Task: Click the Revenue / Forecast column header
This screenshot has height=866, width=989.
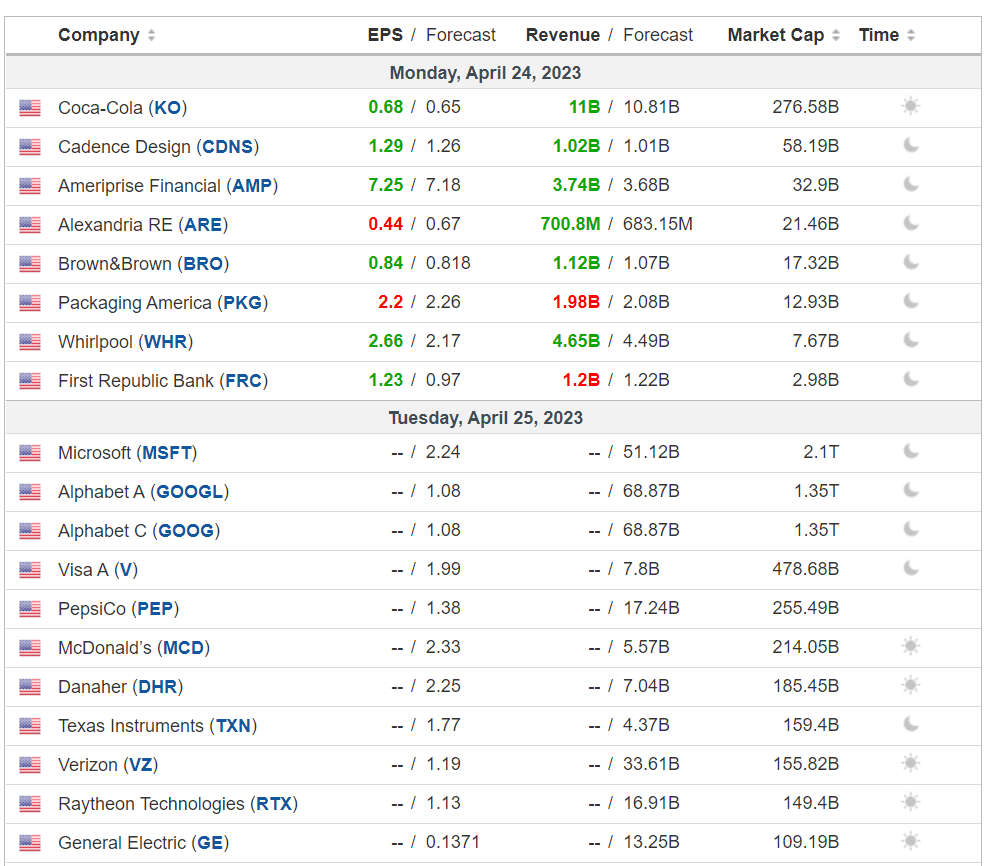Action: click(x=609, y=35)
